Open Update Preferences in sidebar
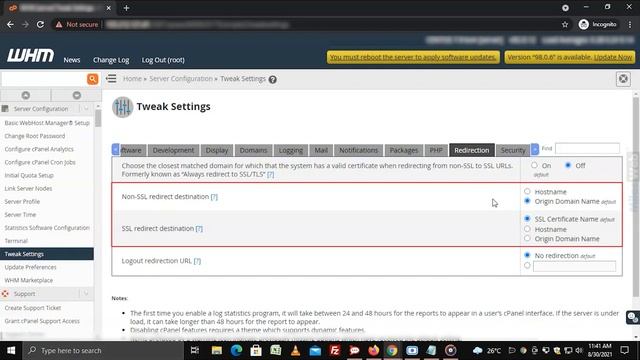The height and width of the screenshot is (360, 640). coord(31,267)
